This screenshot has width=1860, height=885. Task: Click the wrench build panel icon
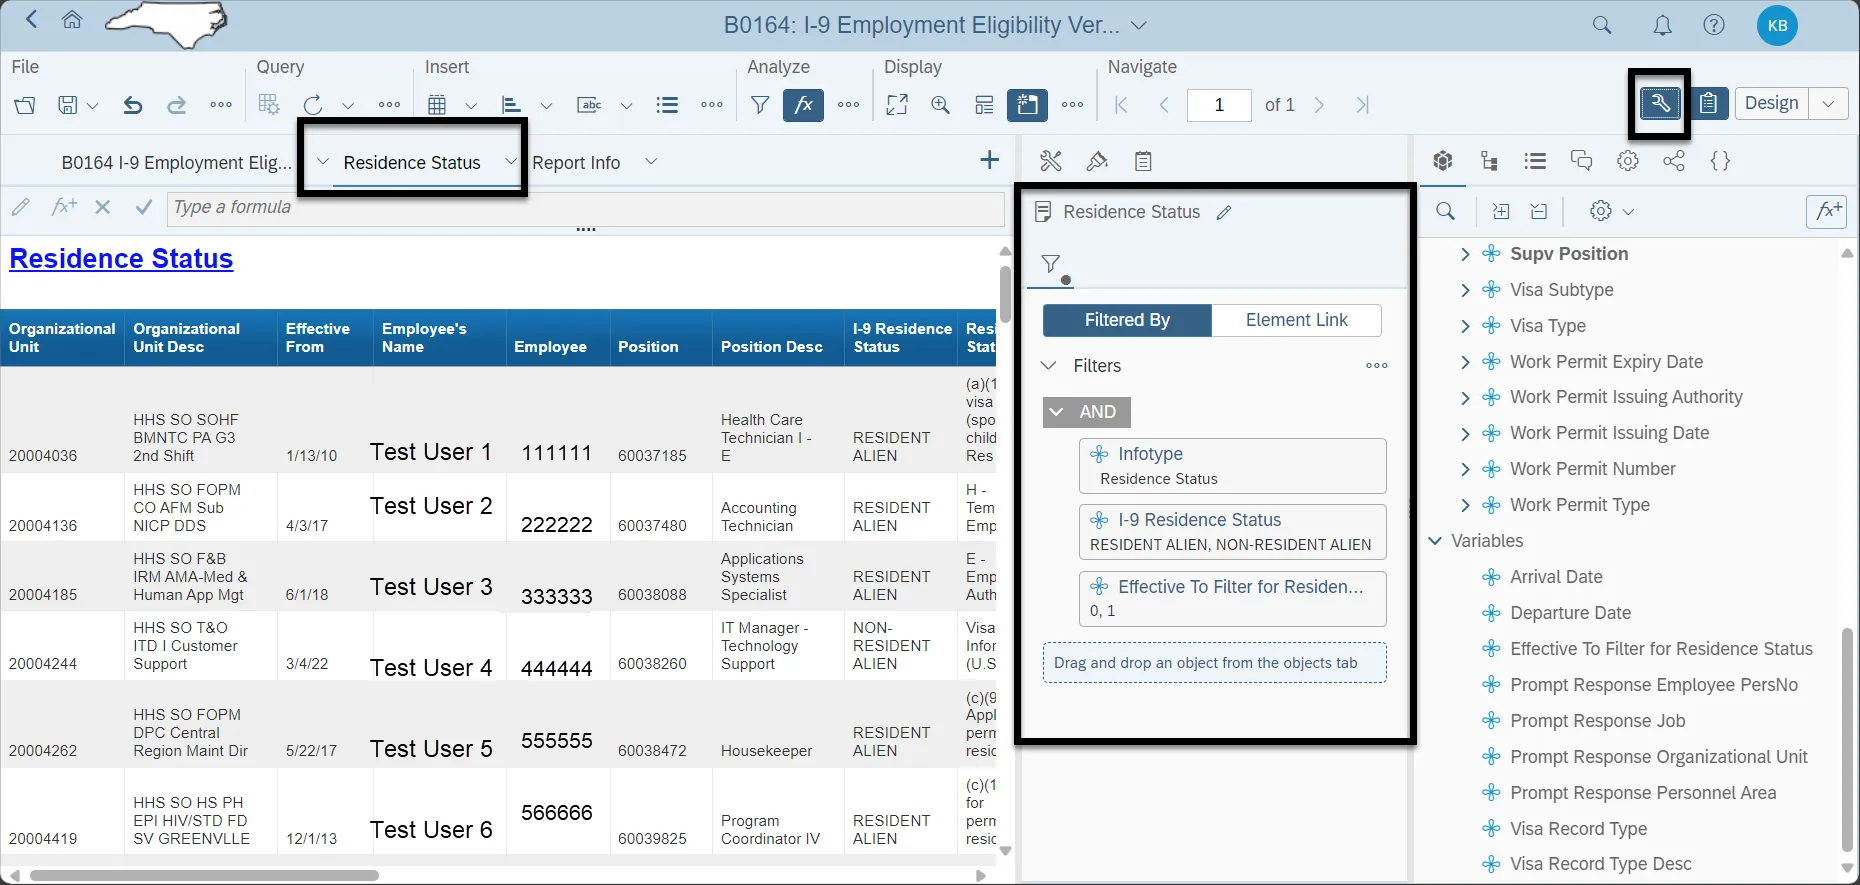1659,103
